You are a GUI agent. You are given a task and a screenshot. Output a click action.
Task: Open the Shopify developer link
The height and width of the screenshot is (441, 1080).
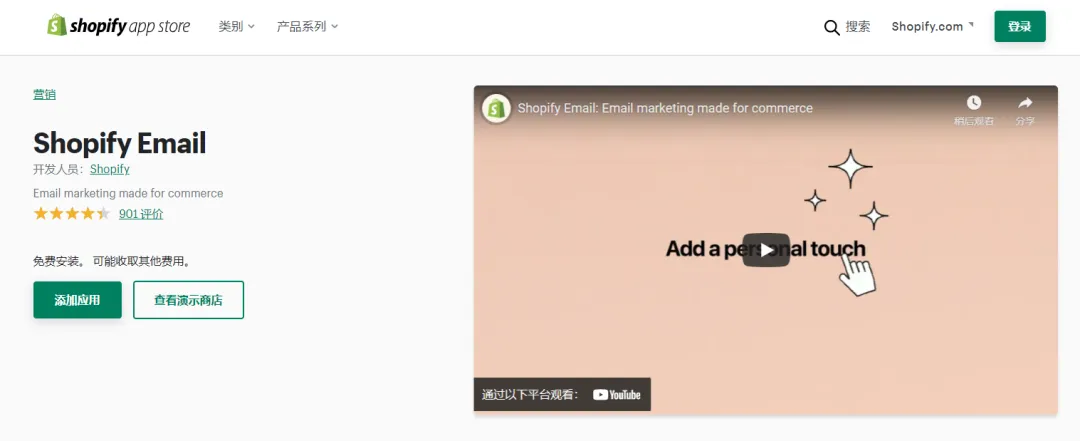110,169
